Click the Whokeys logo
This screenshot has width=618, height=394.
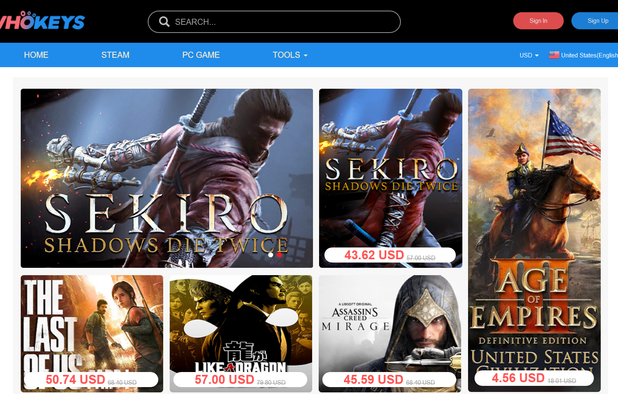click(42, 21)
